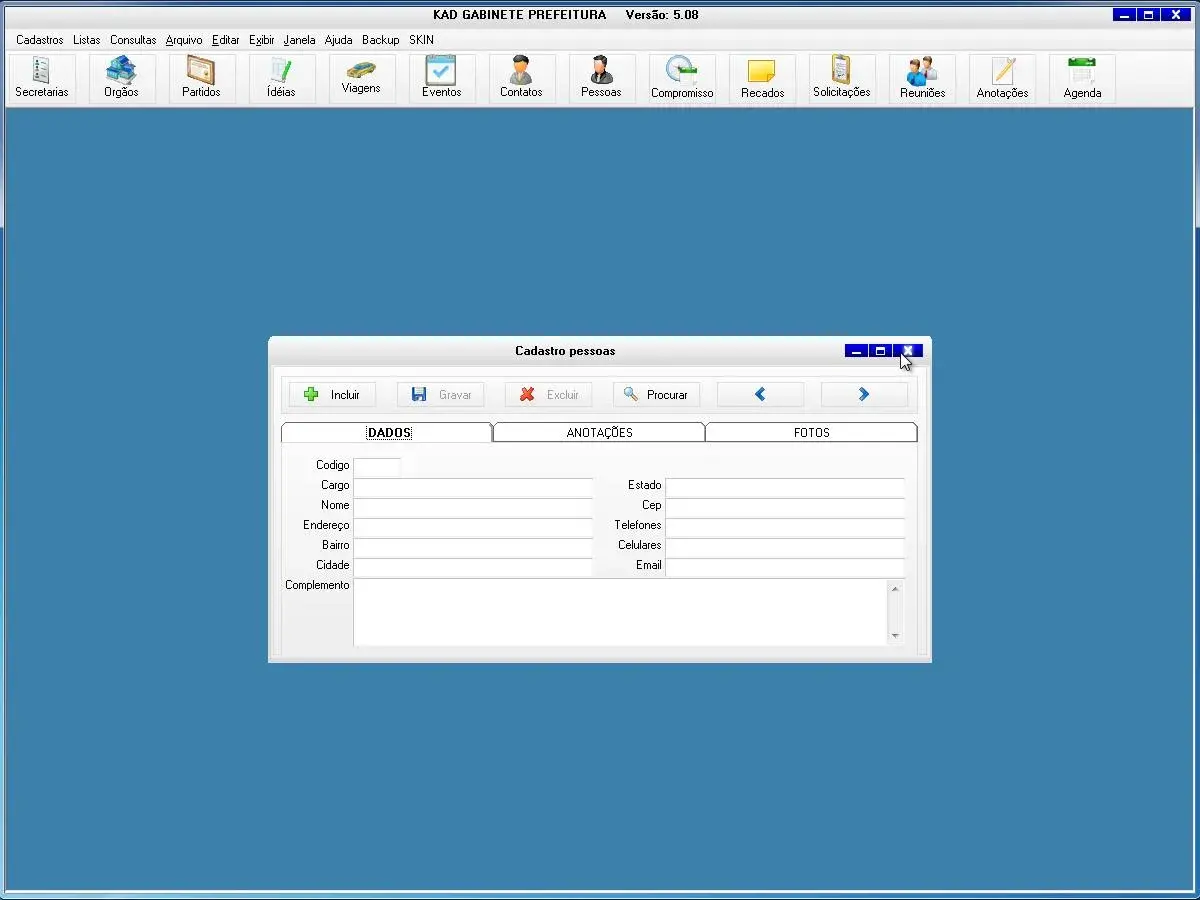Focus the Codigo input field
The image size is (1200, 900).
(377, 467)
